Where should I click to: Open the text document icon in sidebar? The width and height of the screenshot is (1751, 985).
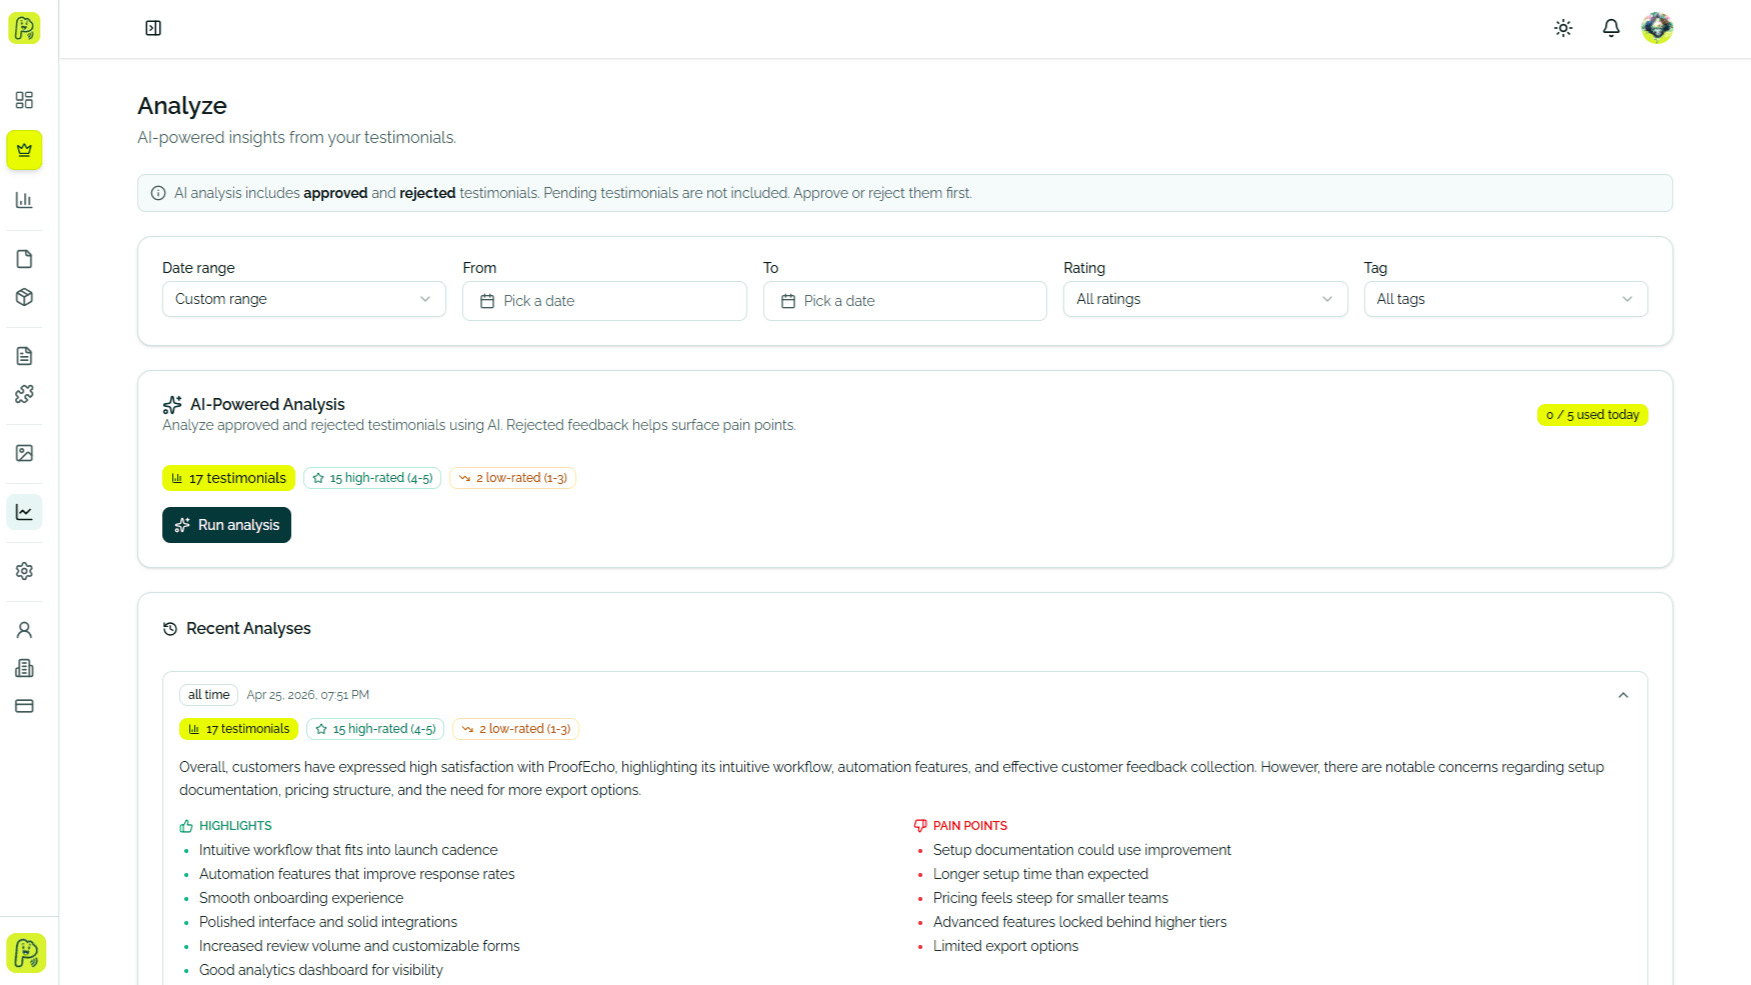[x=24, y=356]
